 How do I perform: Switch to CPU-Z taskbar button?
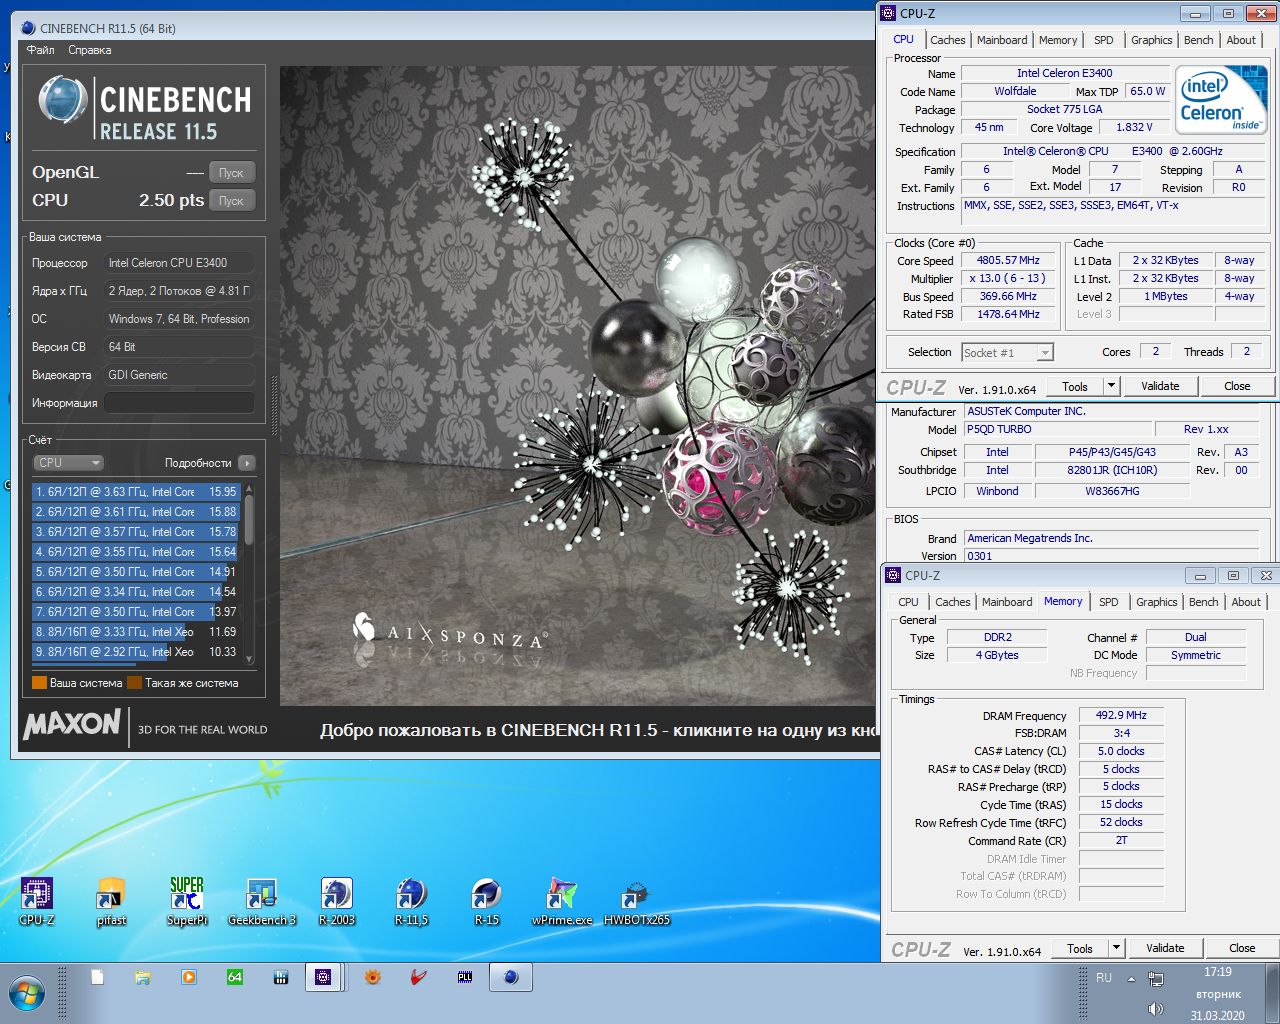323,977
